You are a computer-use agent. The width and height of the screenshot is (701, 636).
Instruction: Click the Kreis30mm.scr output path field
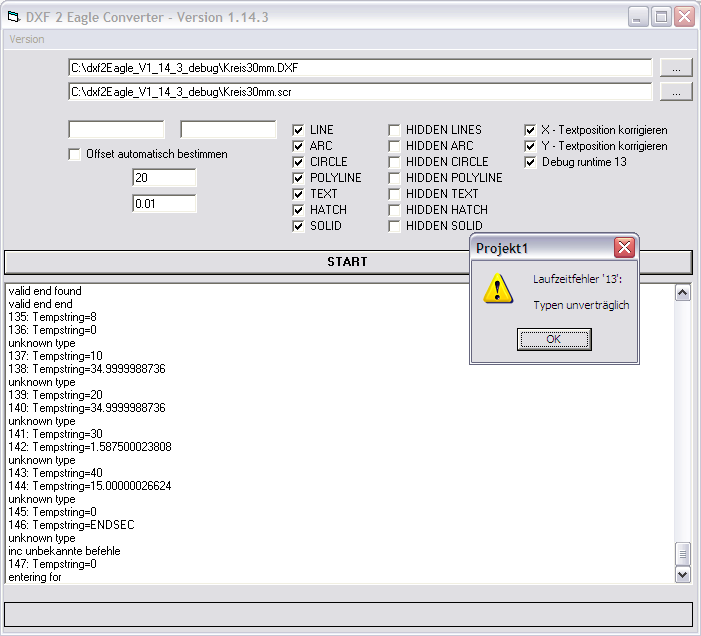tap(360, 92)
